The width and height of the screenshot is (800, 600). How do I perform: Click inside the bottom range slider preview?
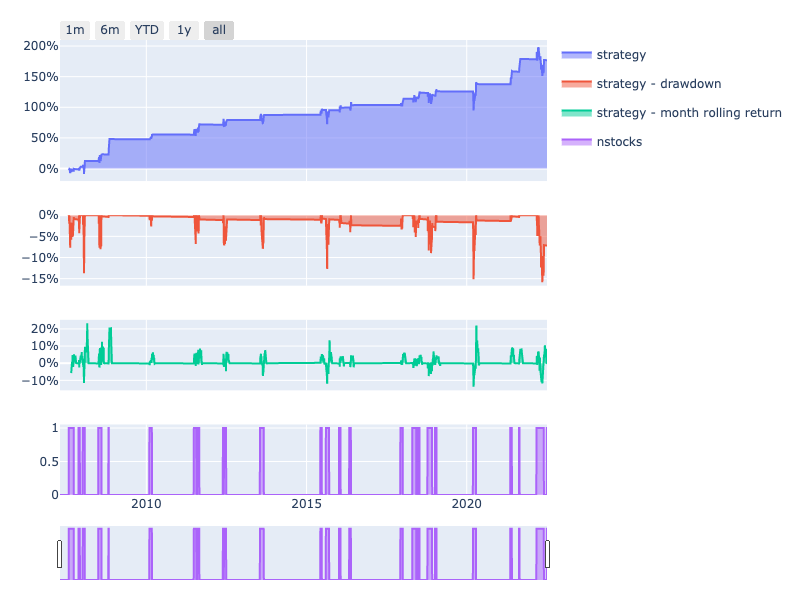pyautogui.click(x=300, y=554)
